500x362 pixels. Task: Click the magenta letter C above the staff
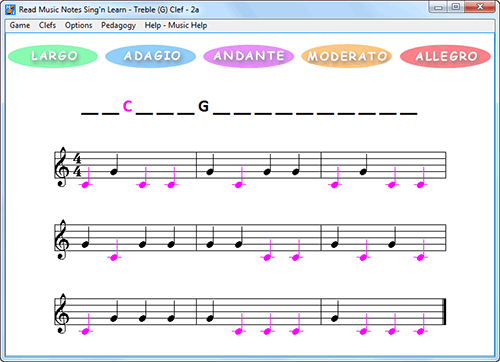(128, 106)
